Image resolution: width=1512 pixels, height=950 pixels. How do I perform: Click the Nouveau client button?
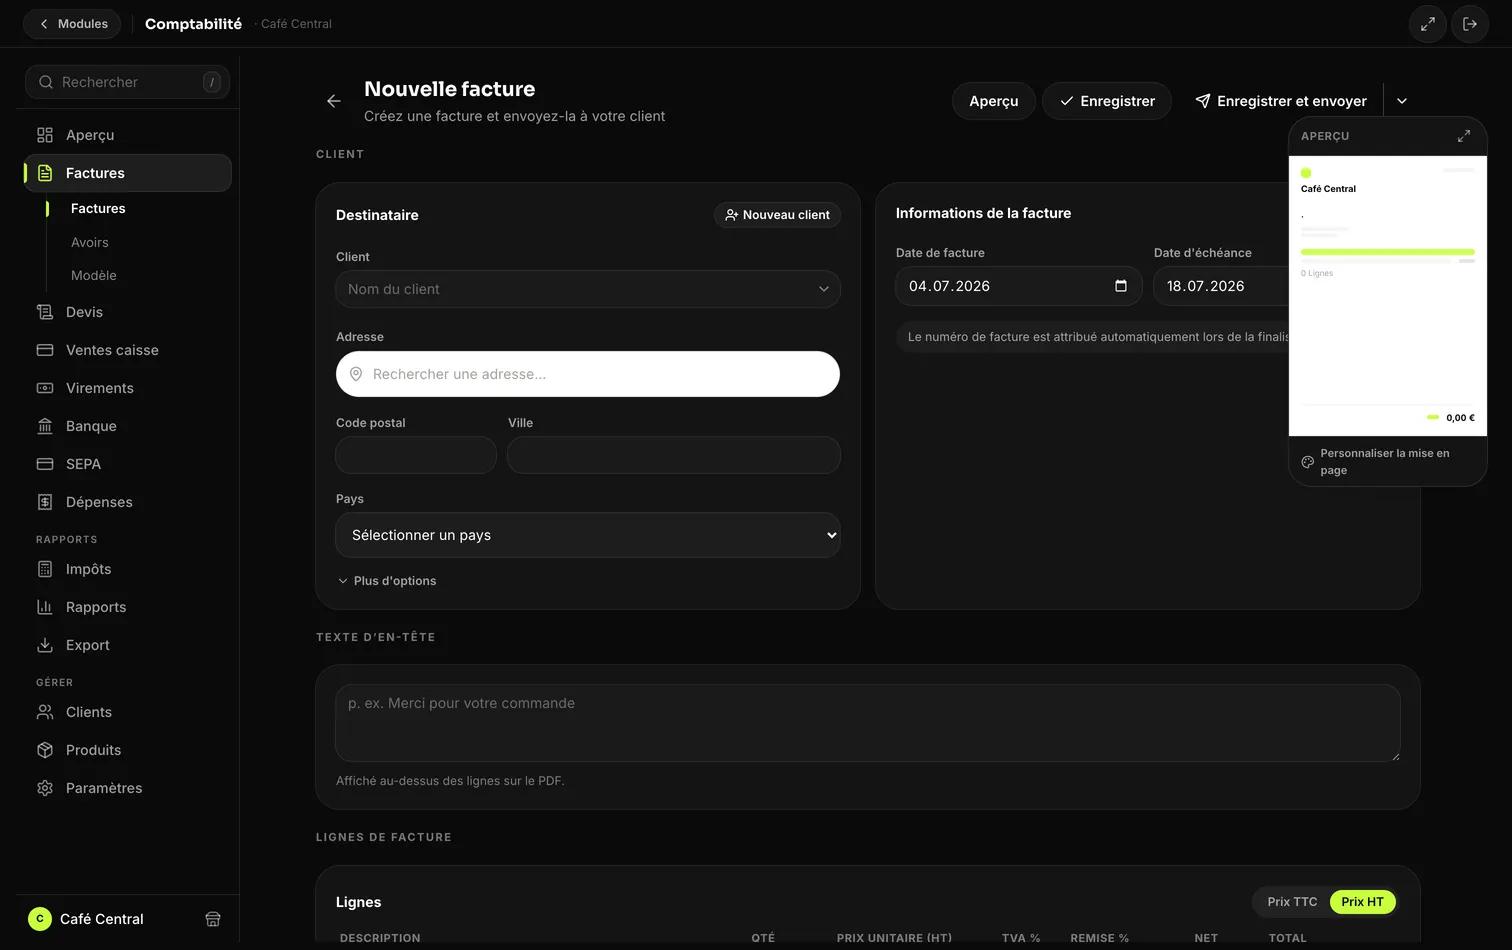(x=777, y=215)
